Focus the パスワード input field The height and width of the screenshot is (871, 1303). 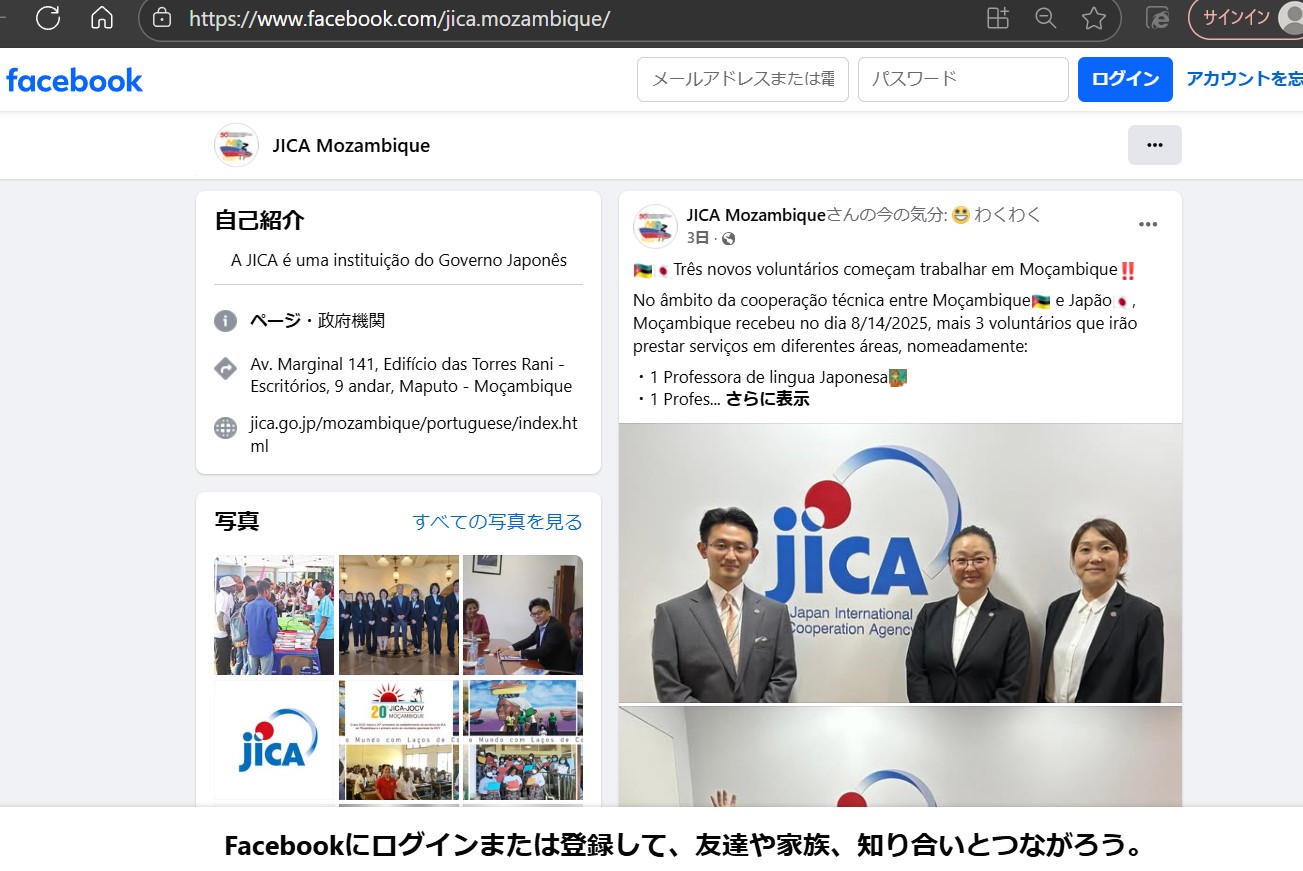point(963,79)
